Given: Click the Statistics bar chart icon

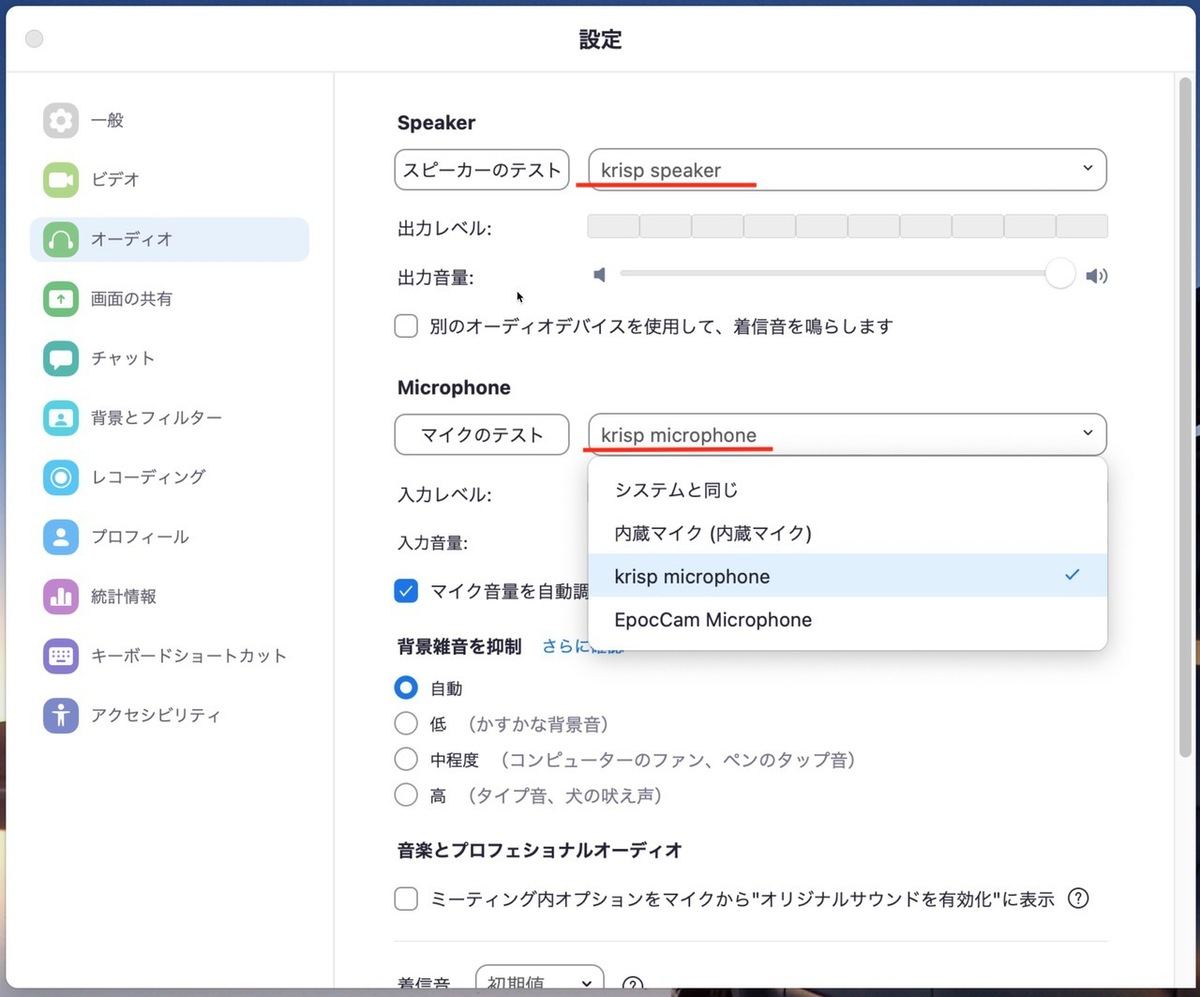Looking at the screenshot, I should point(61,596).
